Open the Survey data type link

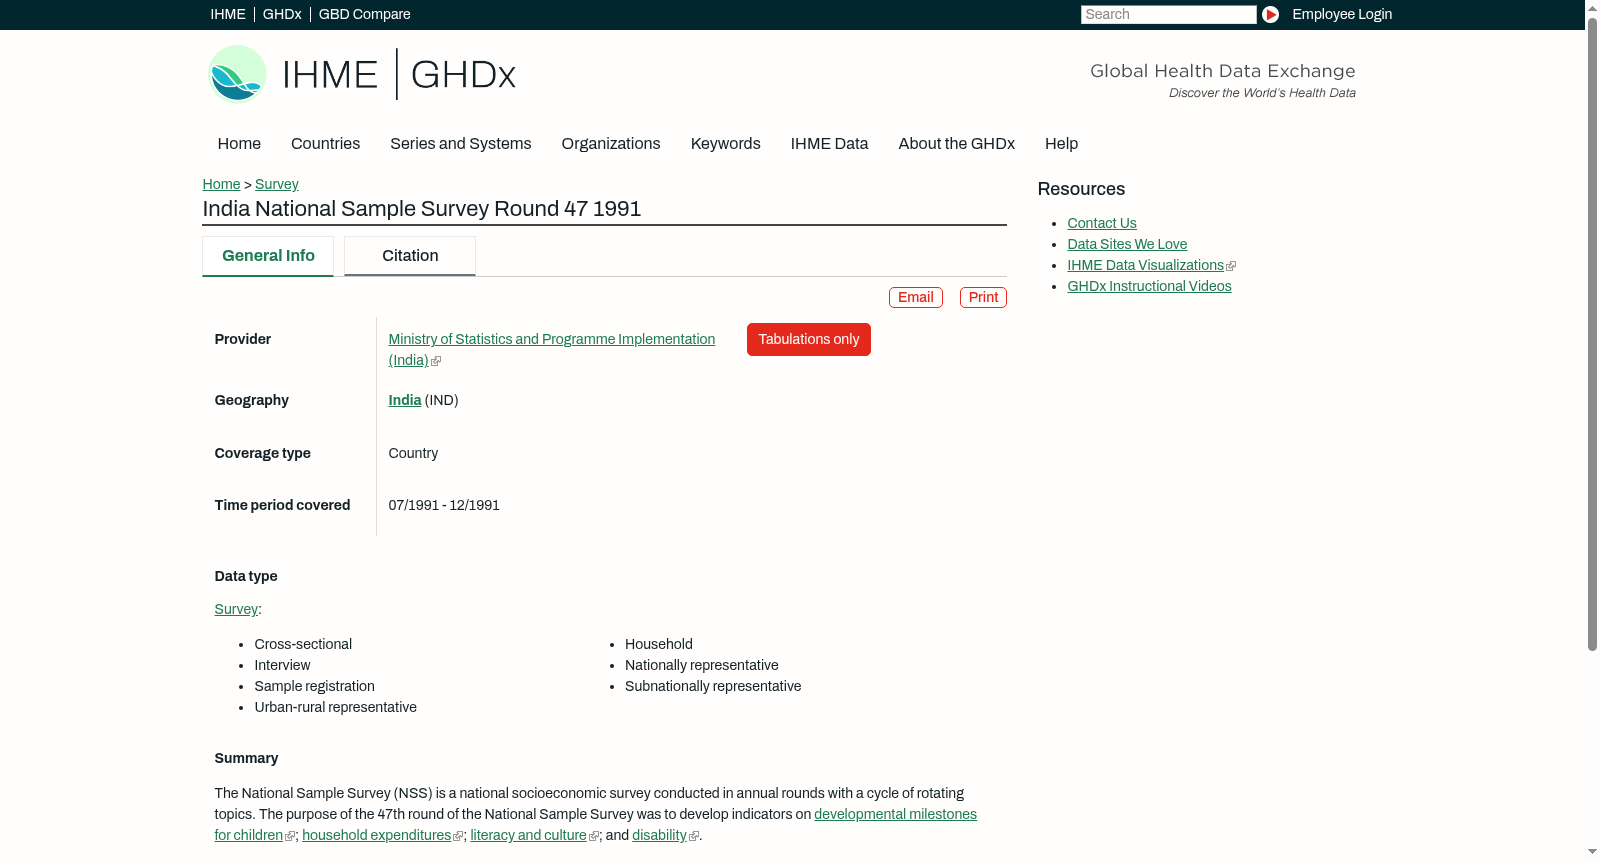(236, 609)
